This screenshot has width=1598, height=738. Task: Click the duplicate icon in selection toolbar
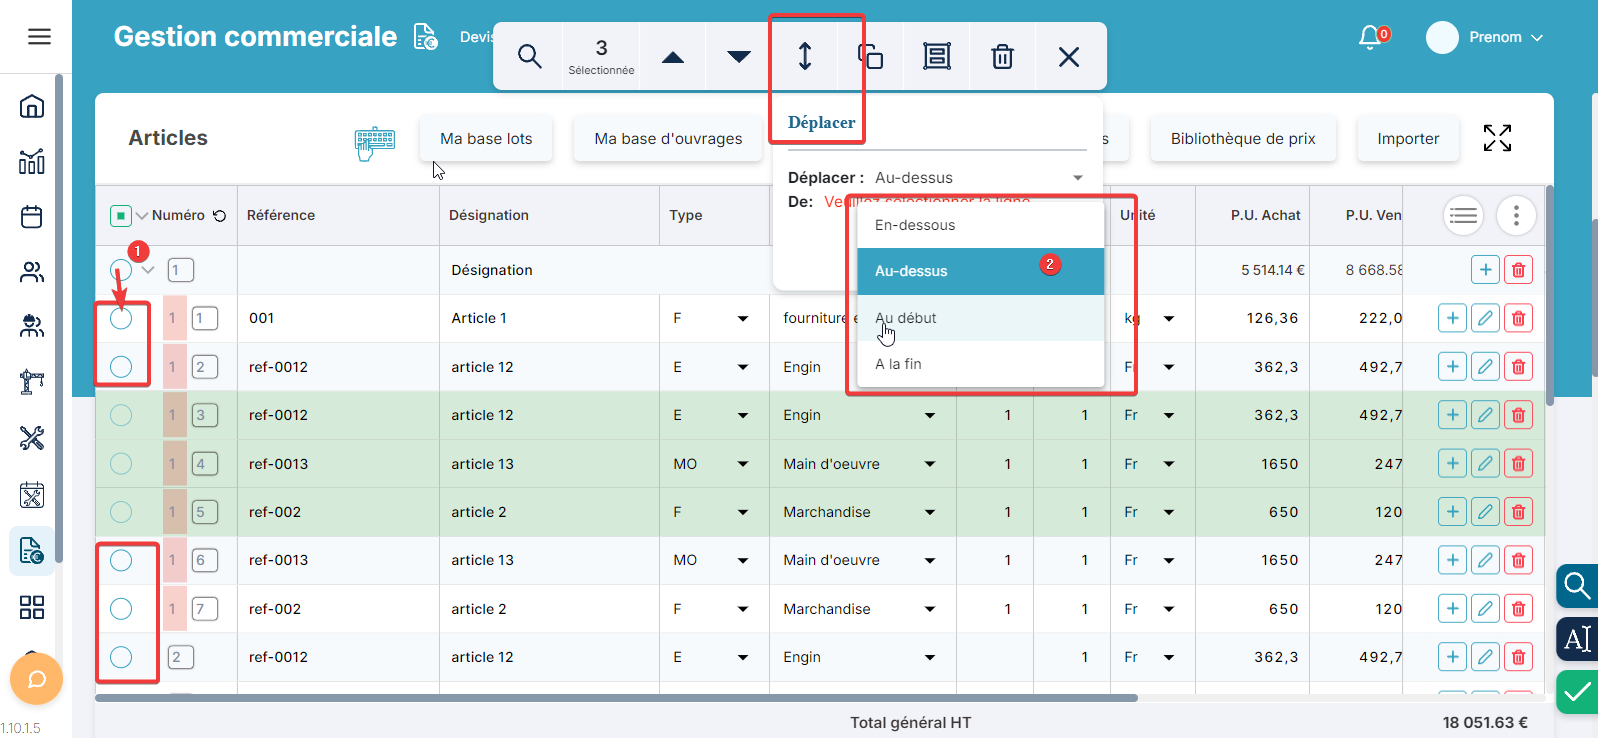pos(870,57)
